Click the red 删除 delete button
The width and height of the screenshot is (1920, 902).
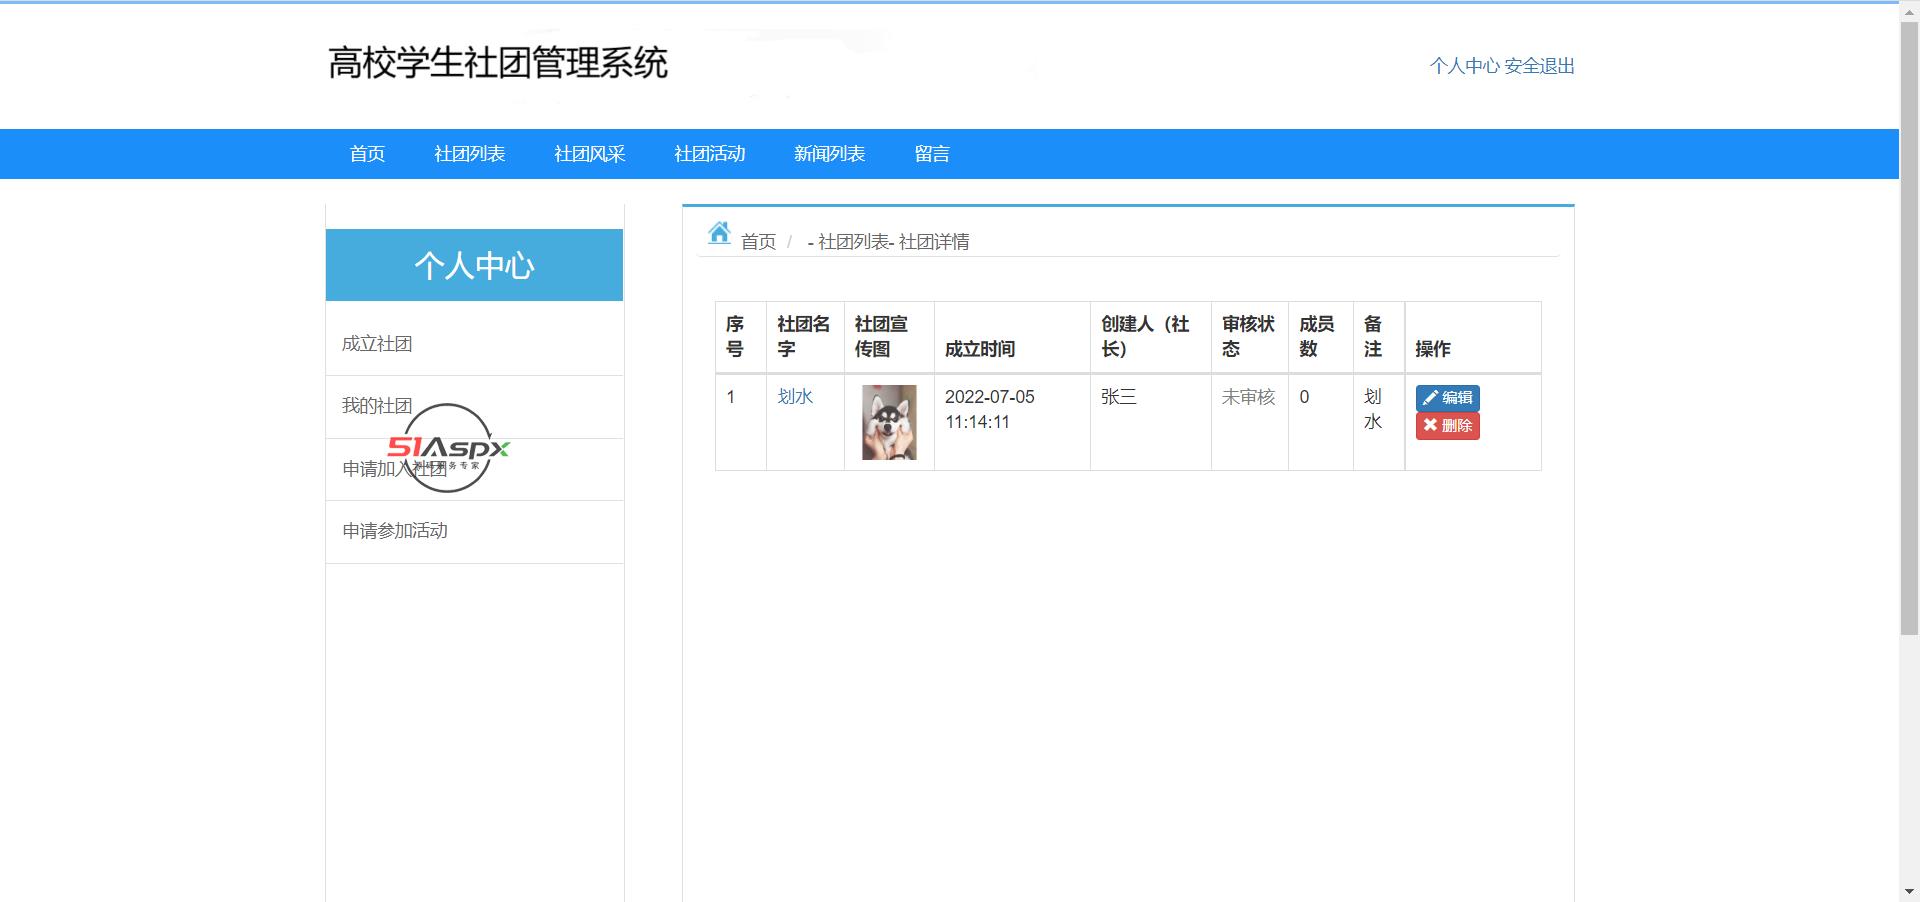coord(1447,426)
